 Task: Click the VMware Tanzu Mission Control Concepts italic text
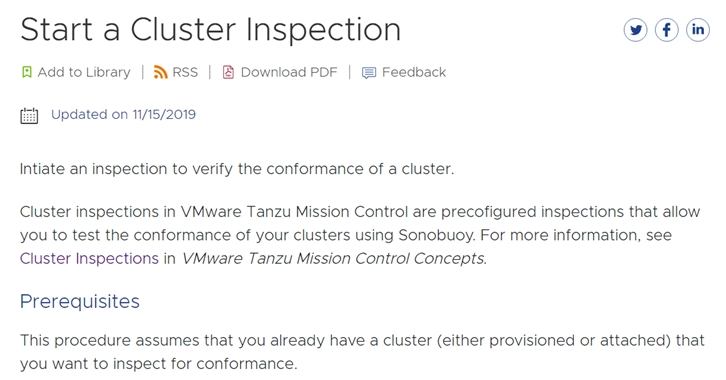(x=333, y=258)
